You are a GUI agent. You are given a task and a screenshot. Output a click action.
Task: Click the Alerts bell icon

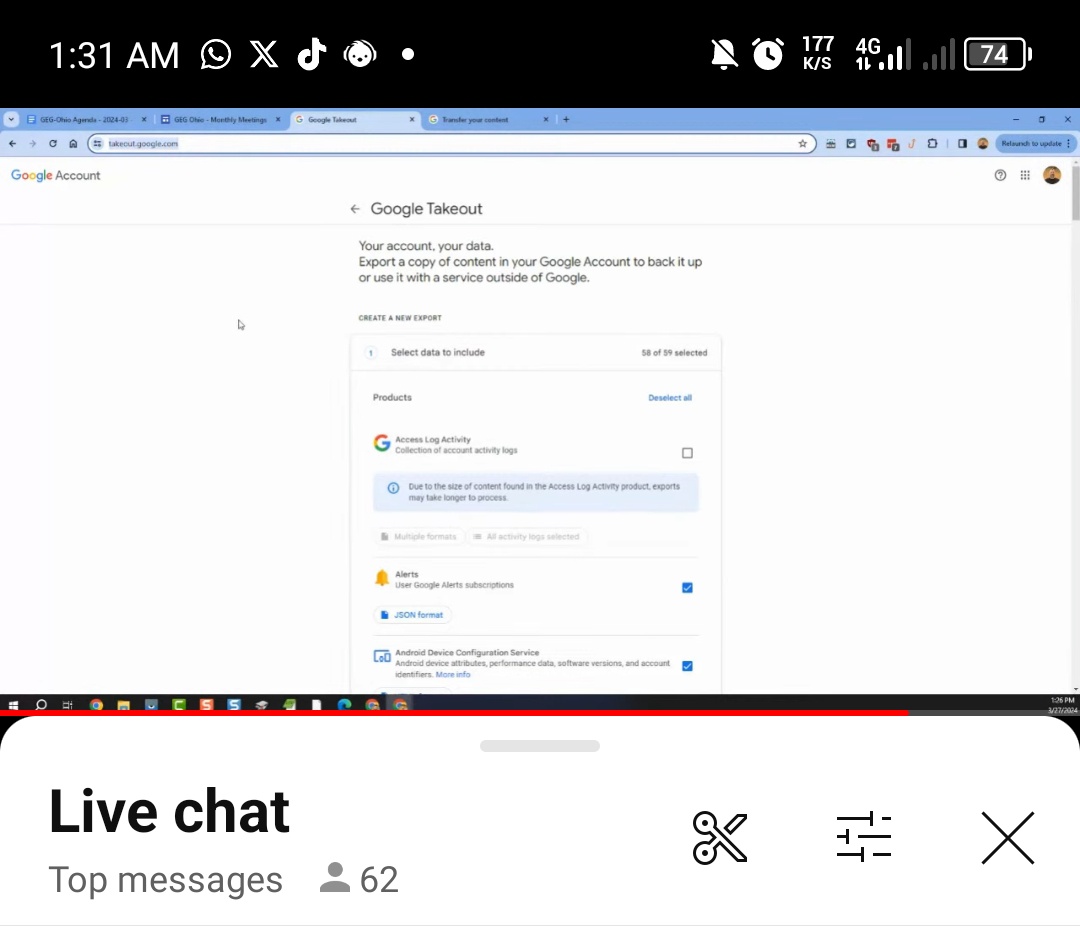pyautogui.click(x=382, y=578)
